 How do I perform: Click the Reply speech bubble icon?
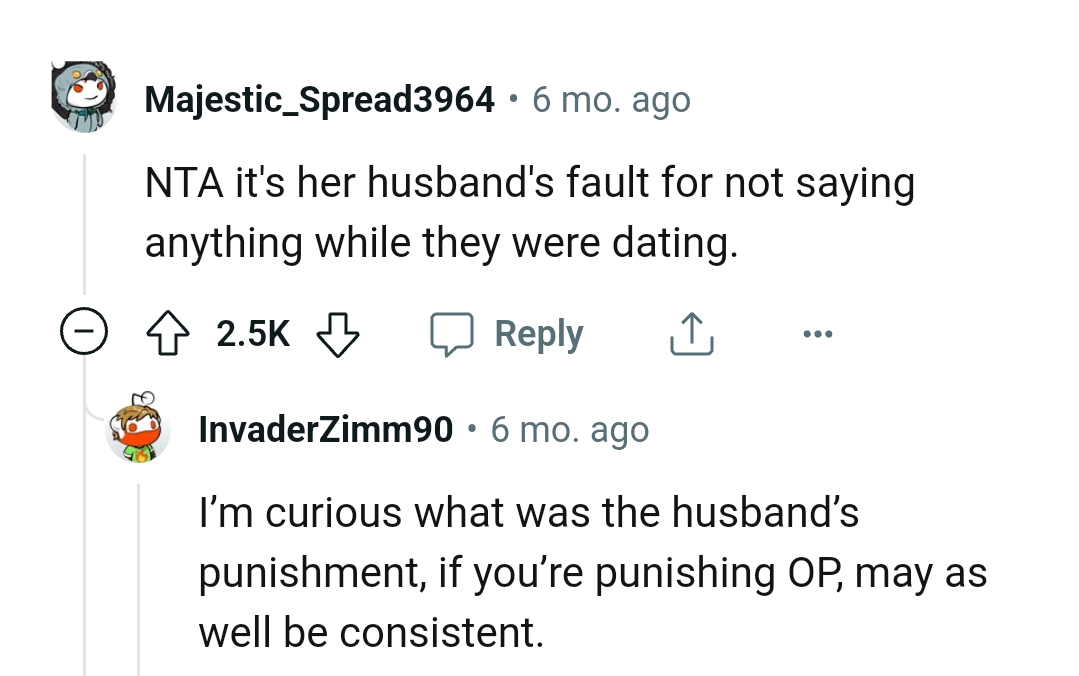pos(453,333)
